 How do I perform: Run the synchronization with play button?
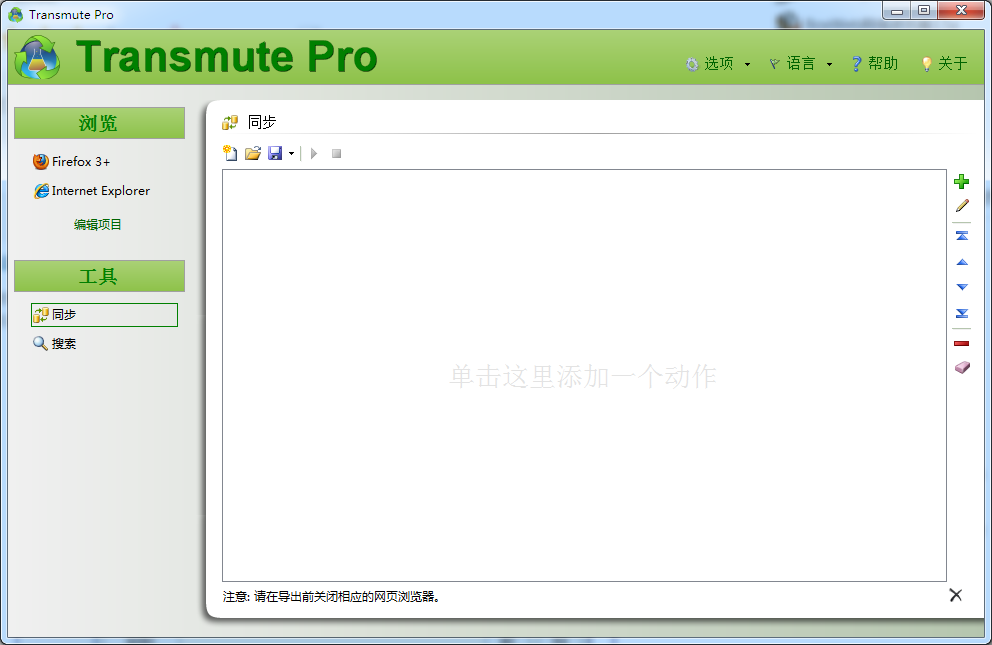click(314, 153)
